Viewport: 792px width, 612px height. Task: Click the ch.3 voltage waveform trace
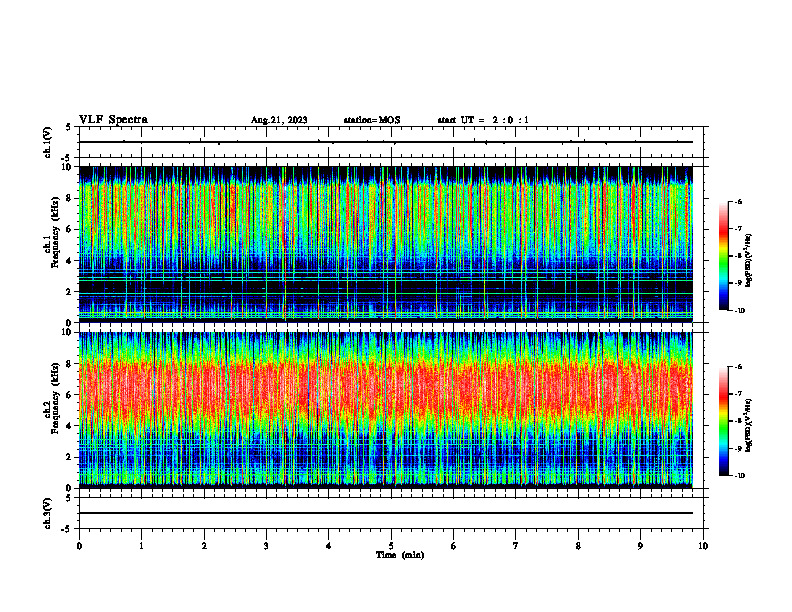pyautogui.click(x=385, y=513)
